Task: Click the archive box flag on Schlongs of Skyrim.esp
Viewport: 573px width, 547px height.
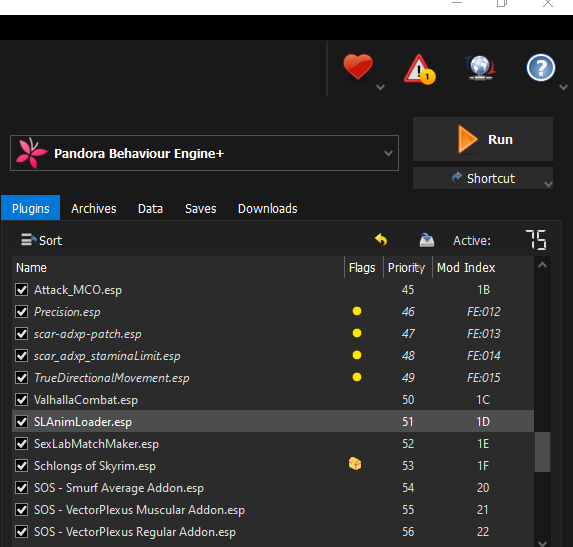Action: pyautogui.click(x=355, y=464)
